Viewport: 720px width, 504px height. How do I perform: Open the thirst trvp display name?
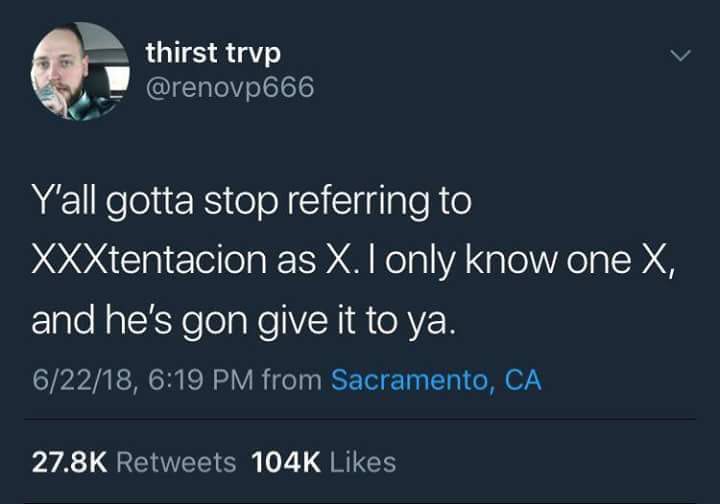[x=213, y=53]
